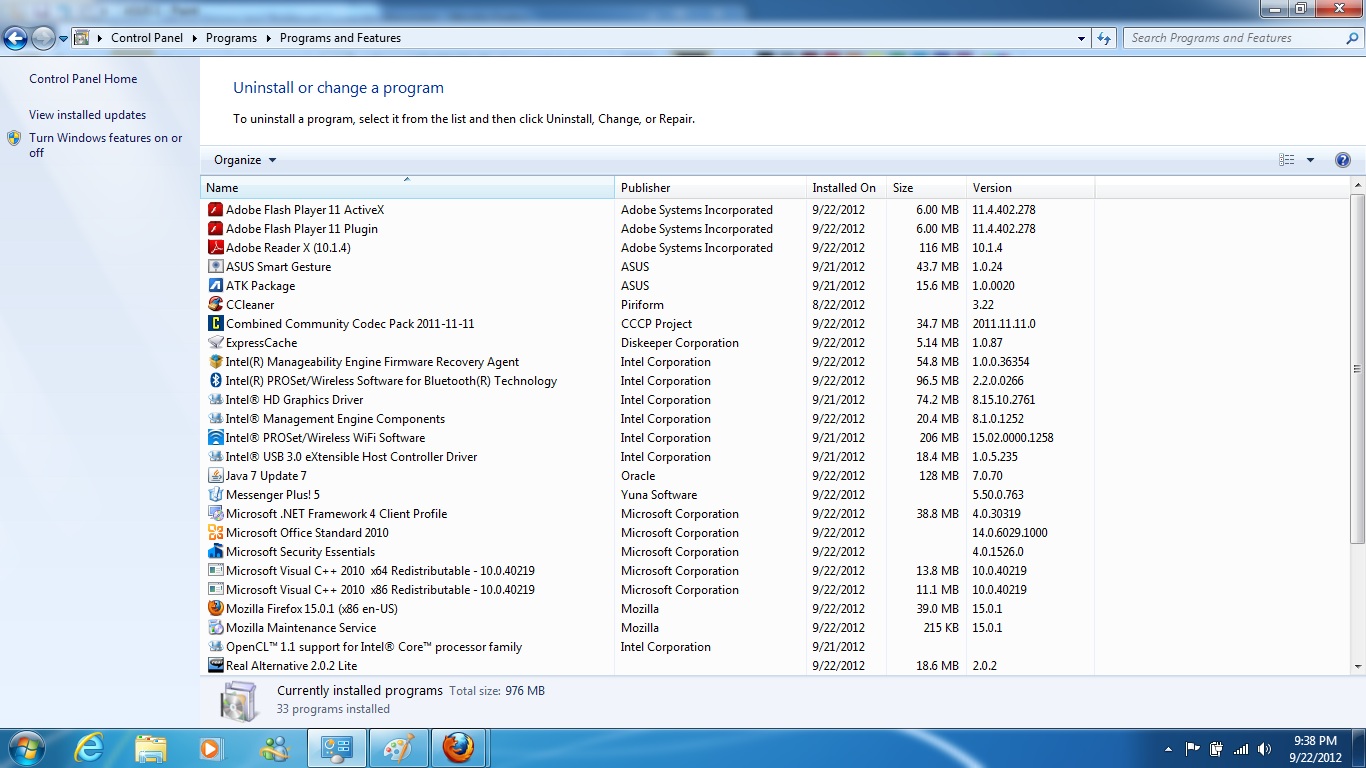Viewport: 1366px width, 768px height.
Task: Click the search magnifier icon
Action: coord(1351,38)
